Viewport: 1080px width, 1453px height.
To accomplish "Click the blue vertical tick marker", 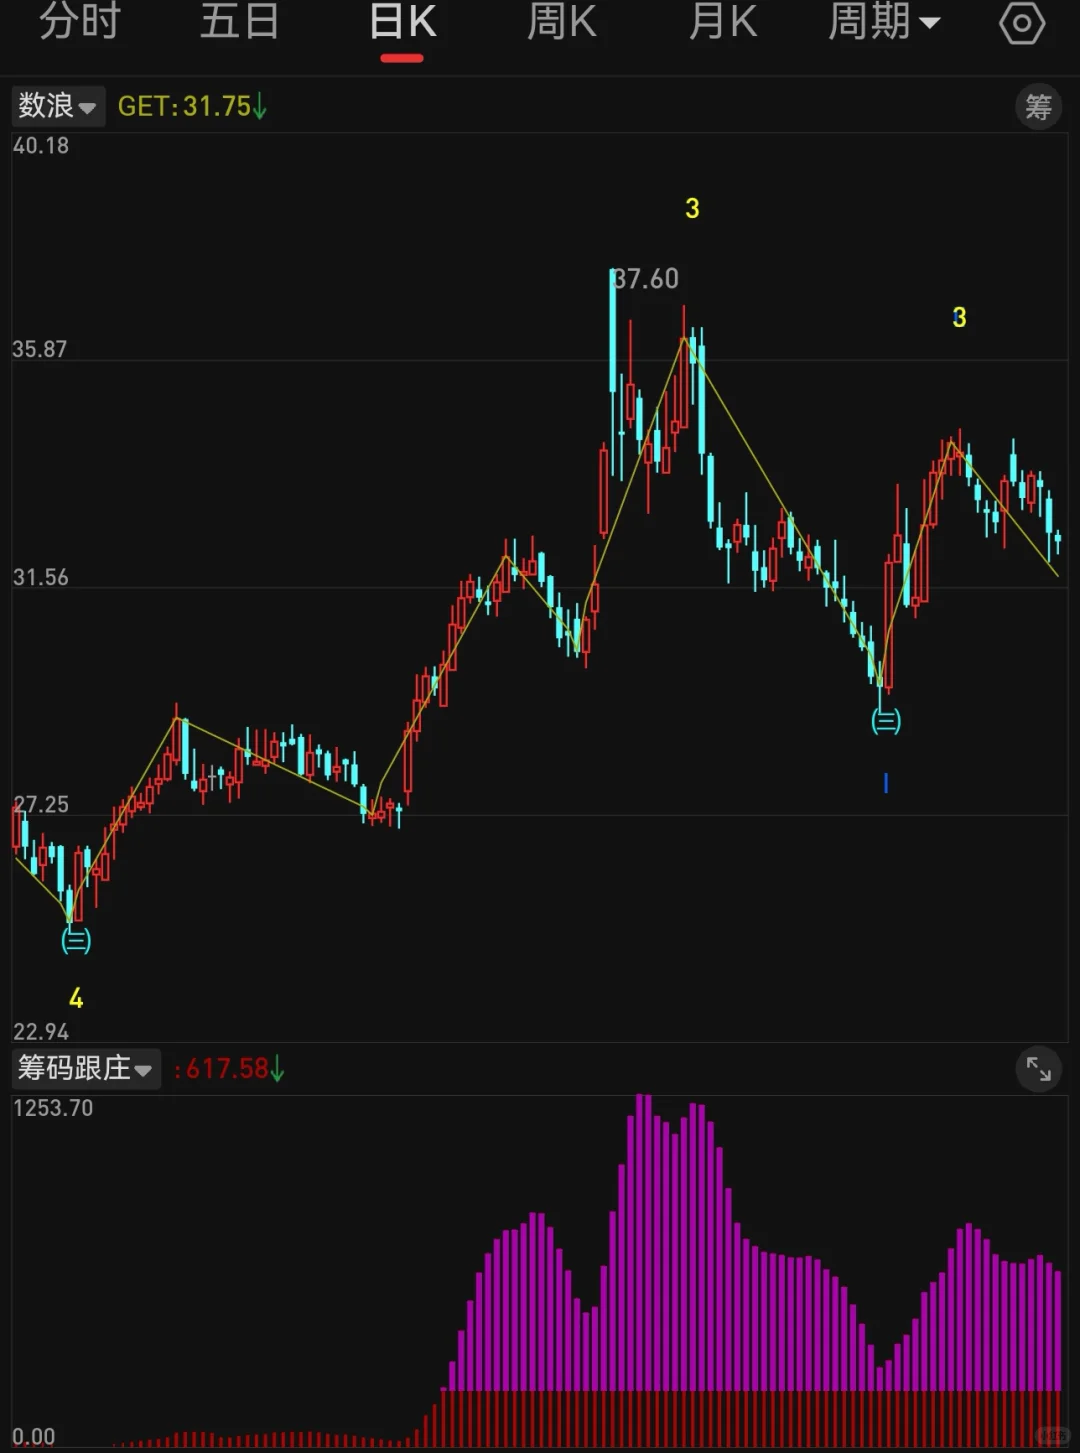I will pos(886,783).
